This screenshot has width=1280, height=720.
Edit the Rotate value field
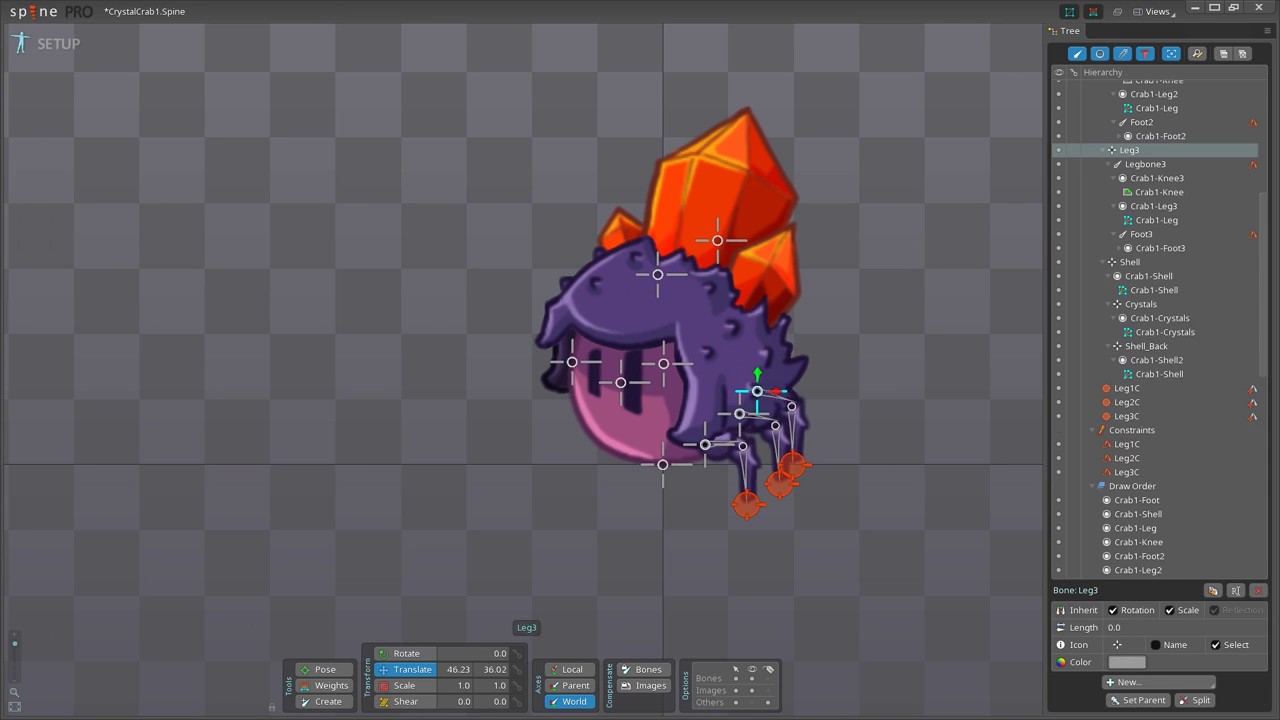click(473, 654)
